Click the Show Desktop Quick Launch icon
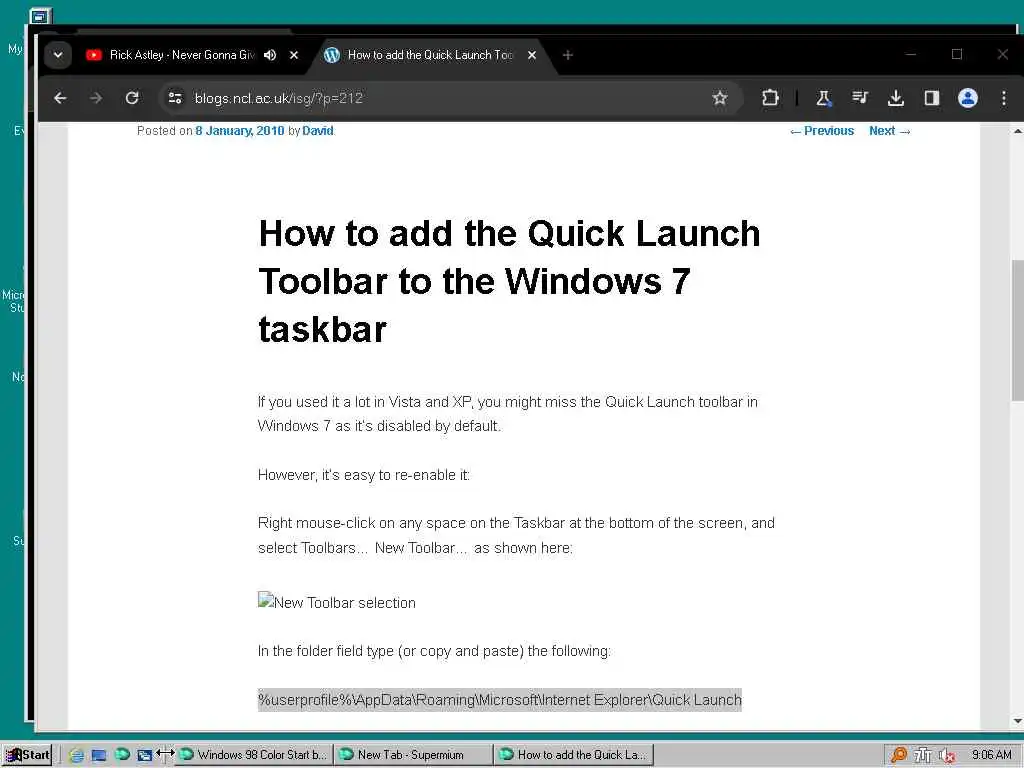 click(99, 755)
